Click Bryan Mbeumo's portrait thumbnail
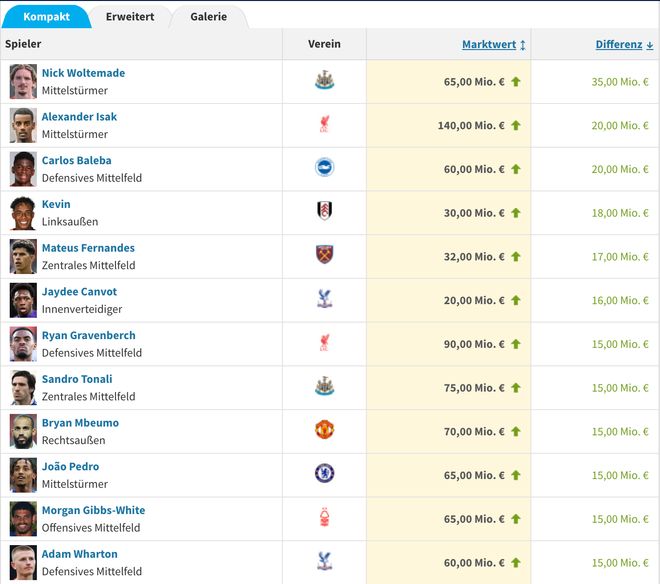The height and width of the screenshot is (584, 660). (x=23, y=431)
